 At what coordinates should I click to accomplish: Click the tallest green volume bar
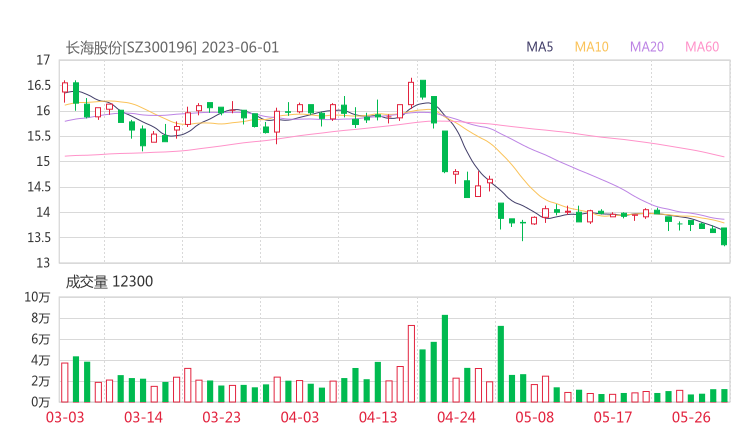click(445, 359)
